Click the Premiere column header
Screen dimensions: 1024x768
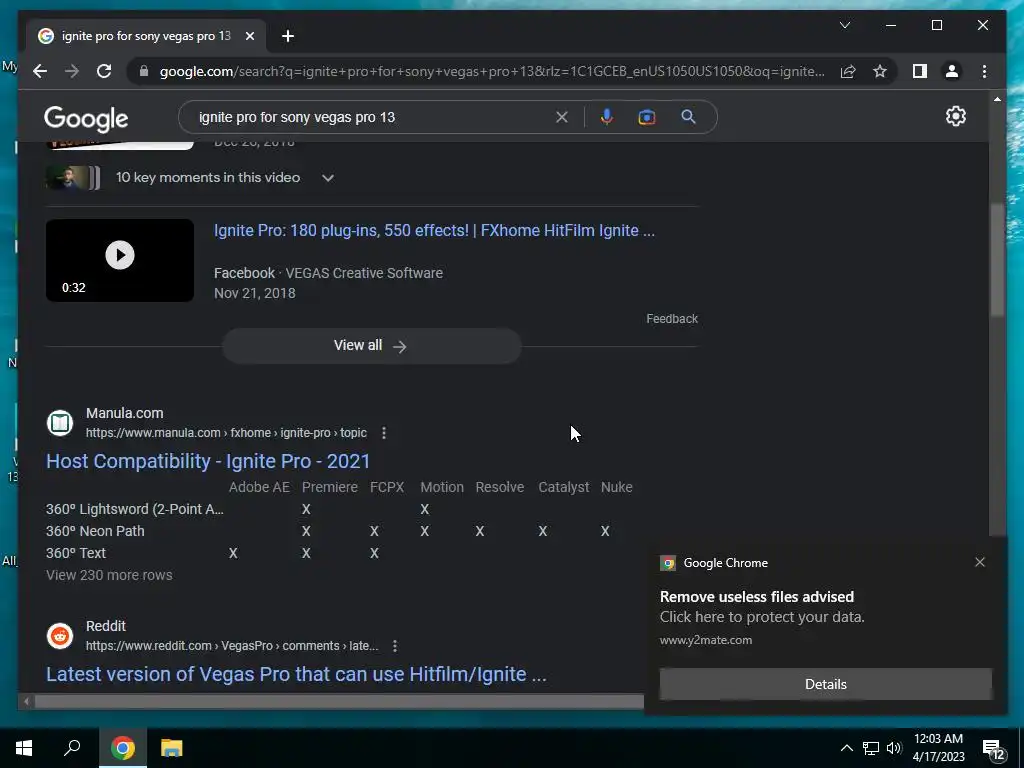[x=330, y=487]
